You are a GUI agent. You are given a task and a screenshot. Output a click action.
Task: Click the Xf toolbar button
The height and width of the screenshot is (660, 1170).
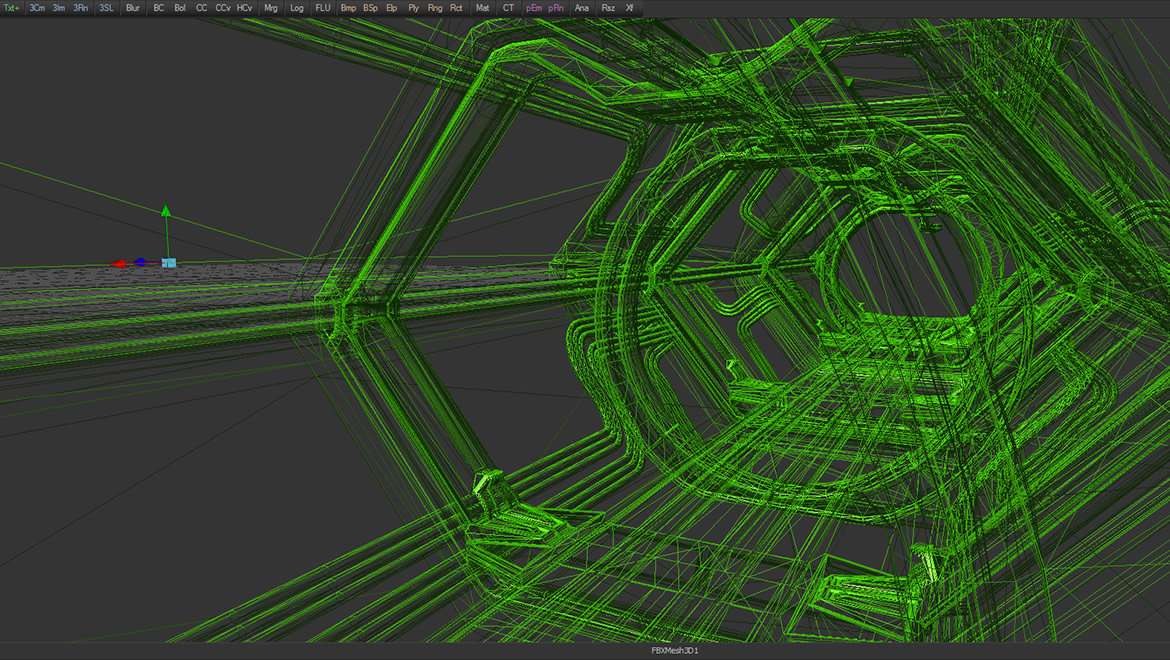[630, 8]
